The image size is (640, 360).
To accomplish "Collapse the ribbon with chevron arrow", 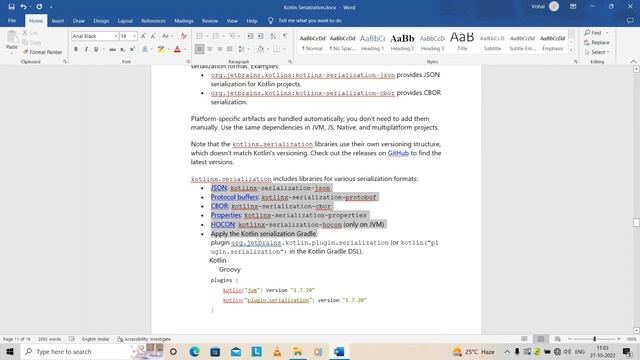I will click(x=633, y=61).
